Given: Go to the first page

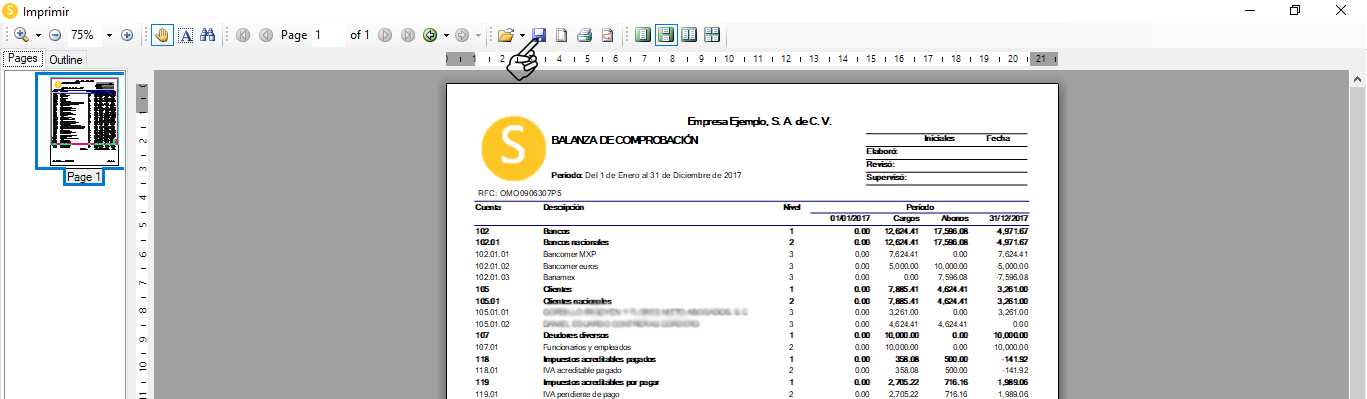Looking at the screenshot, I should click(x=243, y=35).
